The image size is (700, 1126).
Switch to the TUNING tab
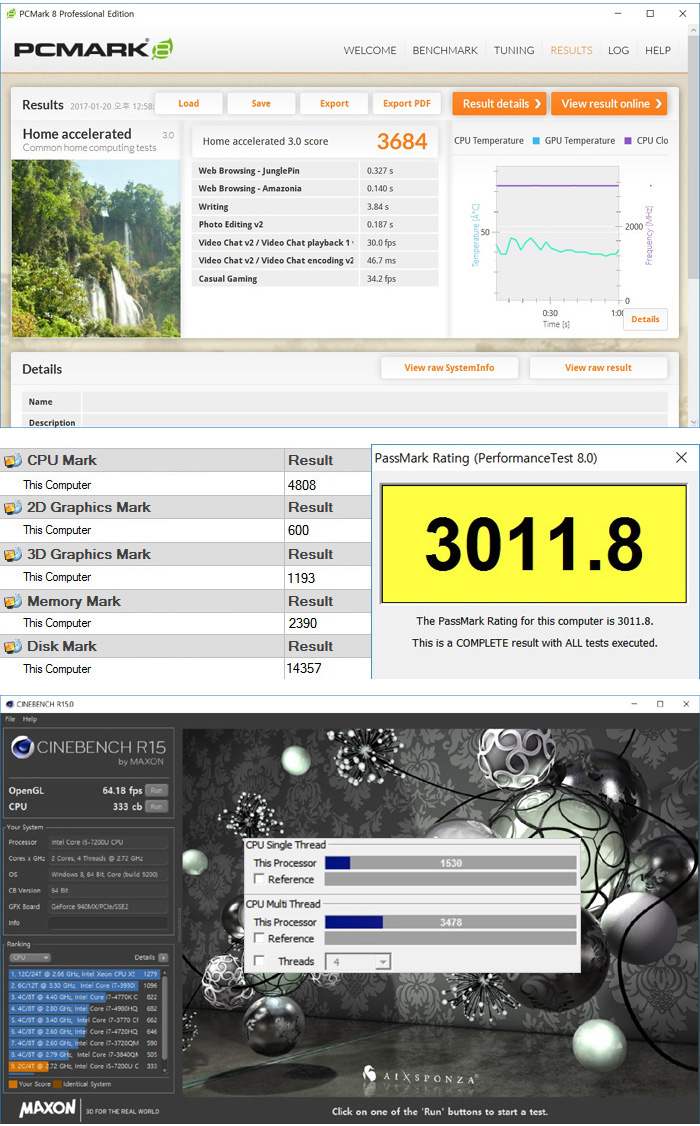[x=514, y=50]
